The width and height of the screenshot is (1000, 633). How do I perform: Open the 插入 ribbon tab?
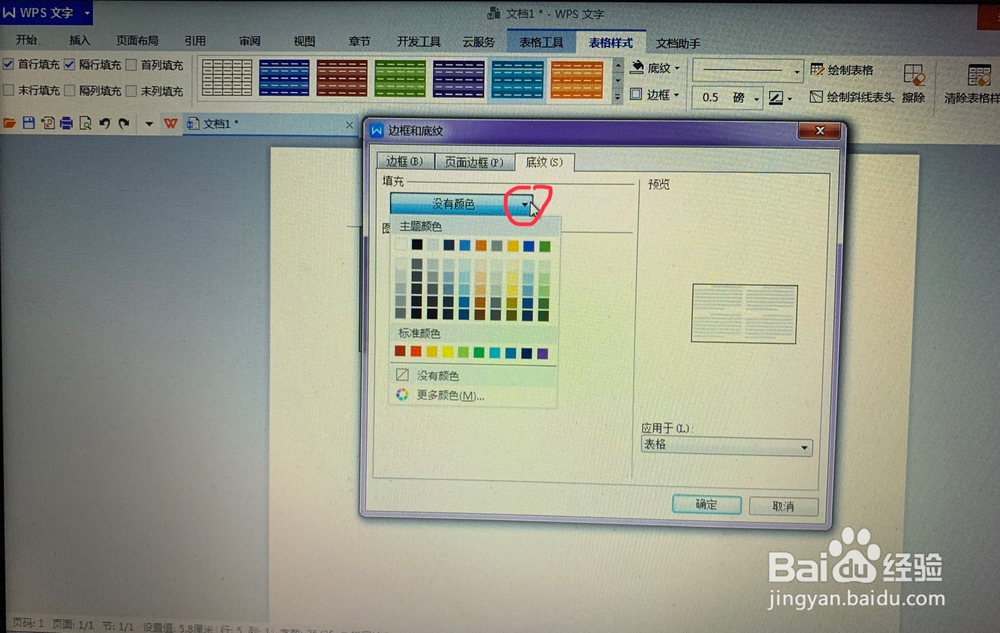pyautogui.click(x=79, y=40)
